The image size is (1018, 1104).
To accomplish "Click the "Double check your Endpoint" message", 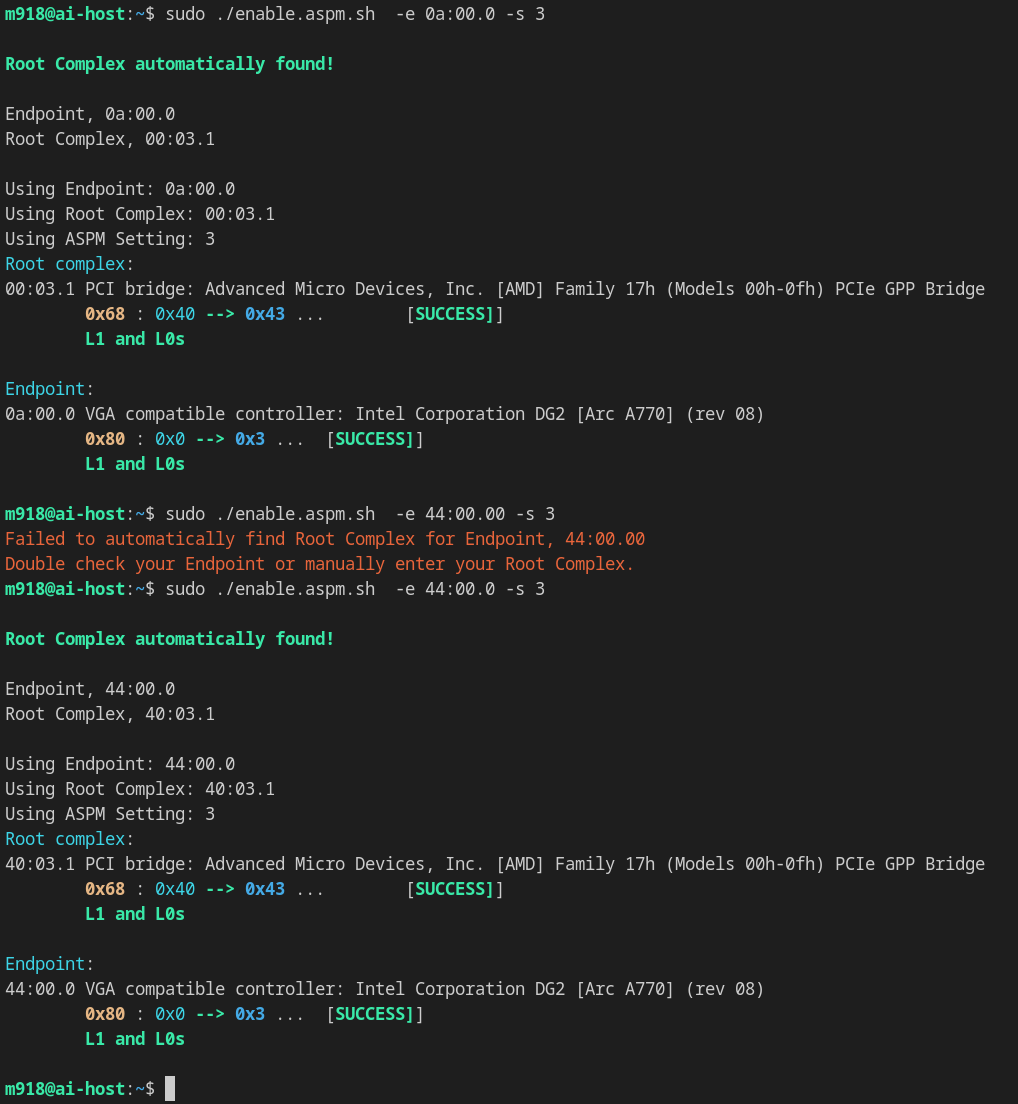I will click(320, 564).
